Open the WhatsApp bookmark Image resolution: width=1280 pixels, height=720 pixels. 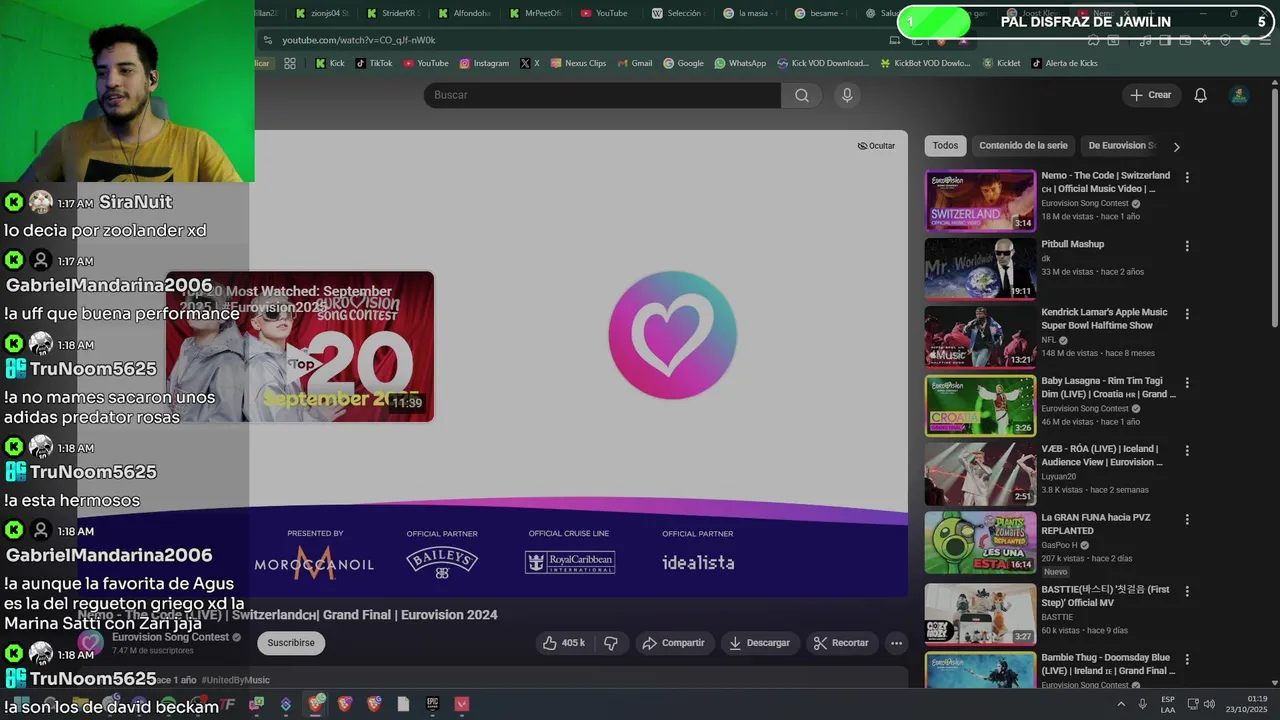coord(740,63)
